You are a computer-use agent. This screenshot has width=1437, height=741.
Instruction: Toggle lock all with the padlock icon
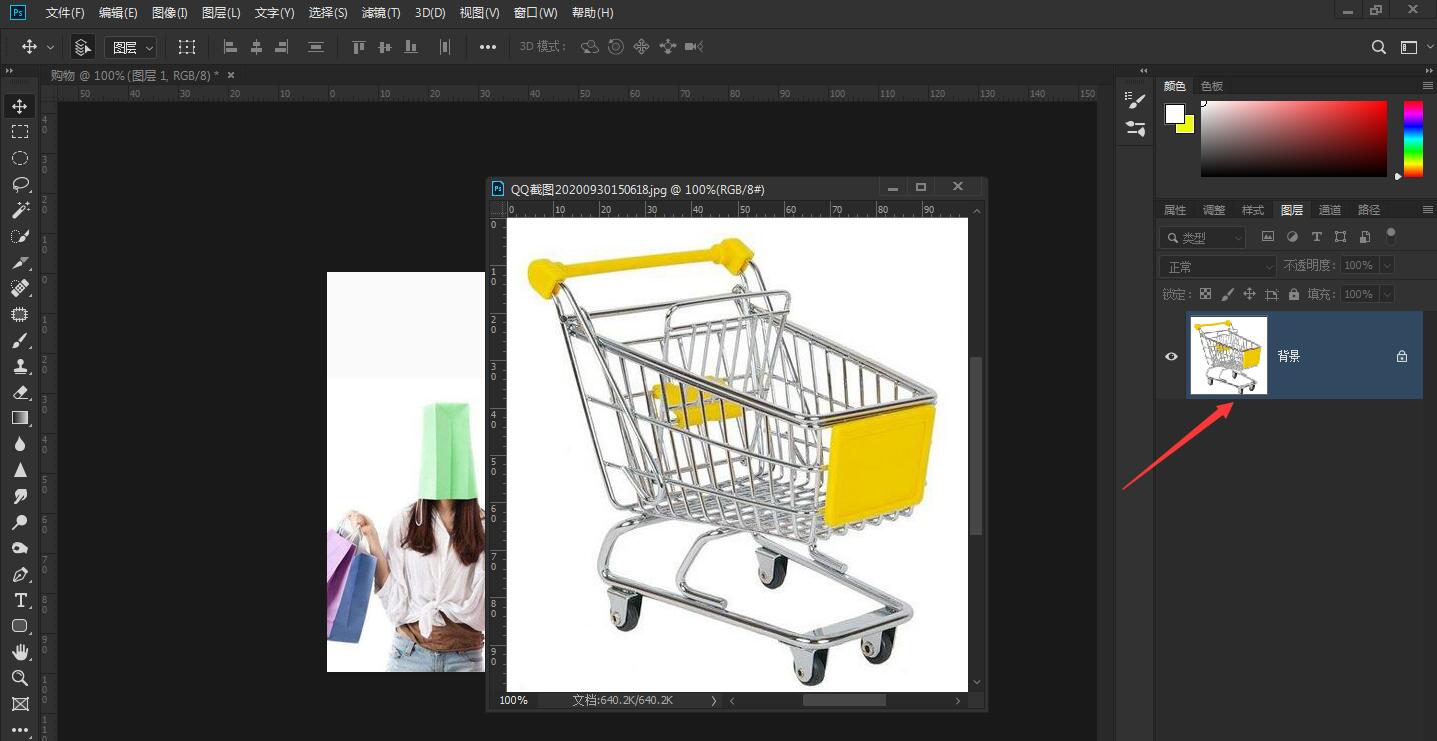(x=1293, y=293)
